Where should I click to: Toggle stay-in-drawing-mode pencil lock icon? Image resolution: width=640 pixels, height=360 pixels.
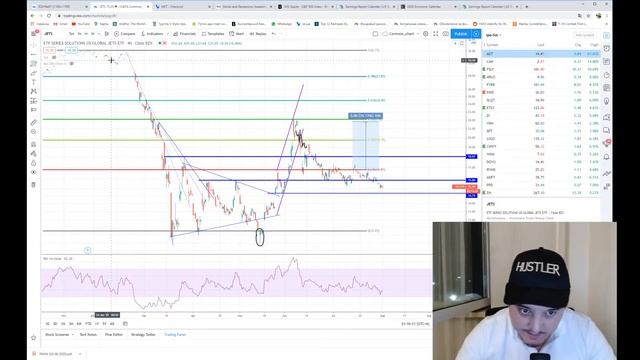[x=33, y=153]
